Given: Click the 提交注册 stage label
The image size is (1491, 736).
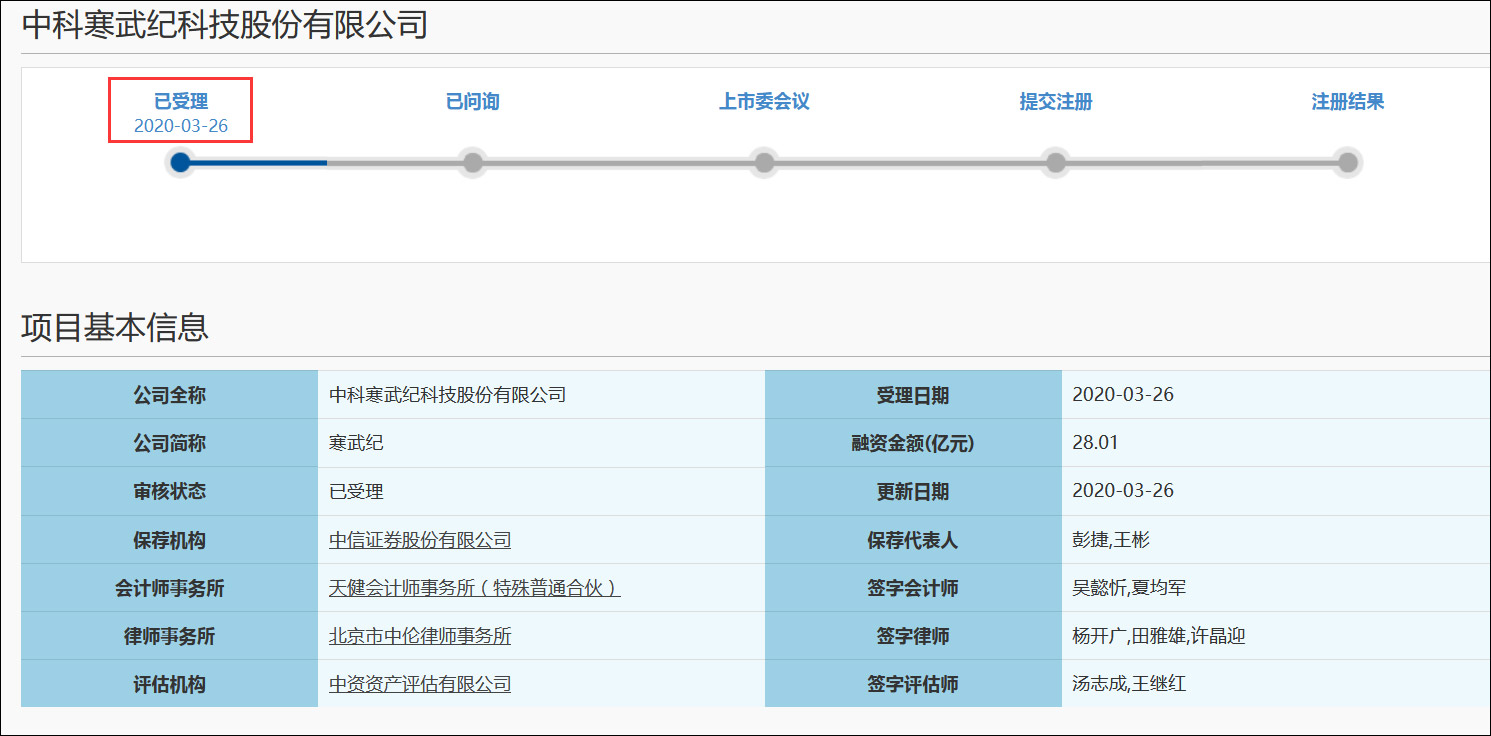Looking at the screenshot, I should tap(1056, 101).
